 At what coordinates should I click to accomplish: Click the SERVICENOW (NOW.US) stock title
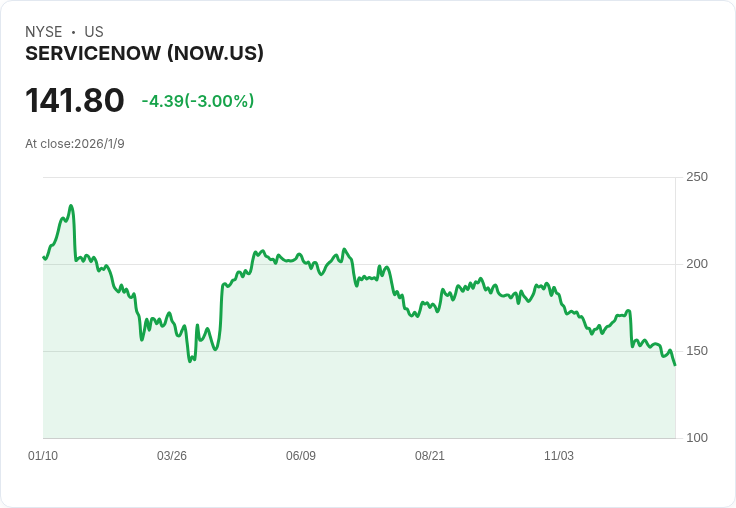tap(144, 54)
